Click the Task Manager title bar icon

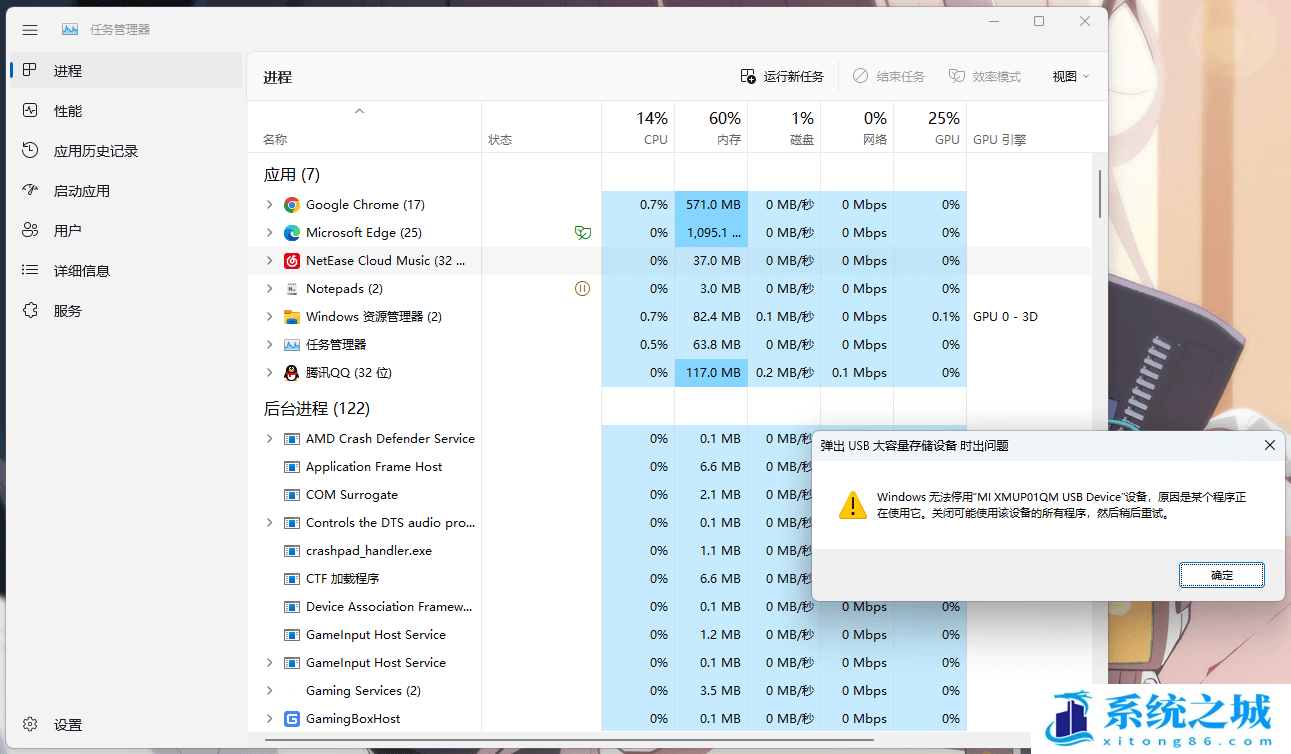tap(69, 30)
